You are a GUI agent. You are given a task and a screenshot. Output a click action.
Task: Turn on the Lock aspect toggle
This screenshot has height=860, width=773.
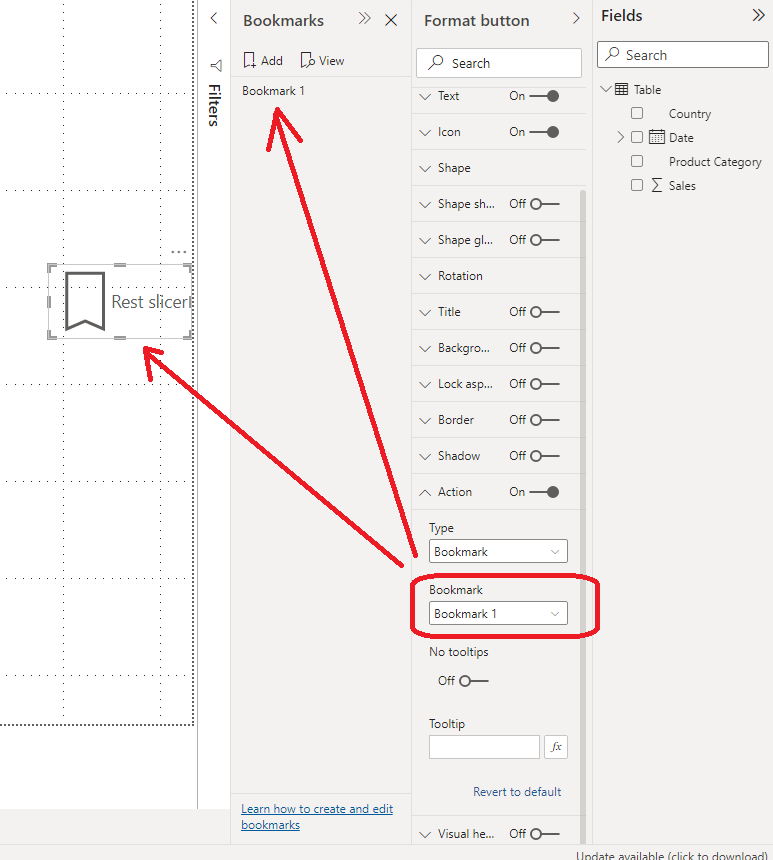click(545, 384)
